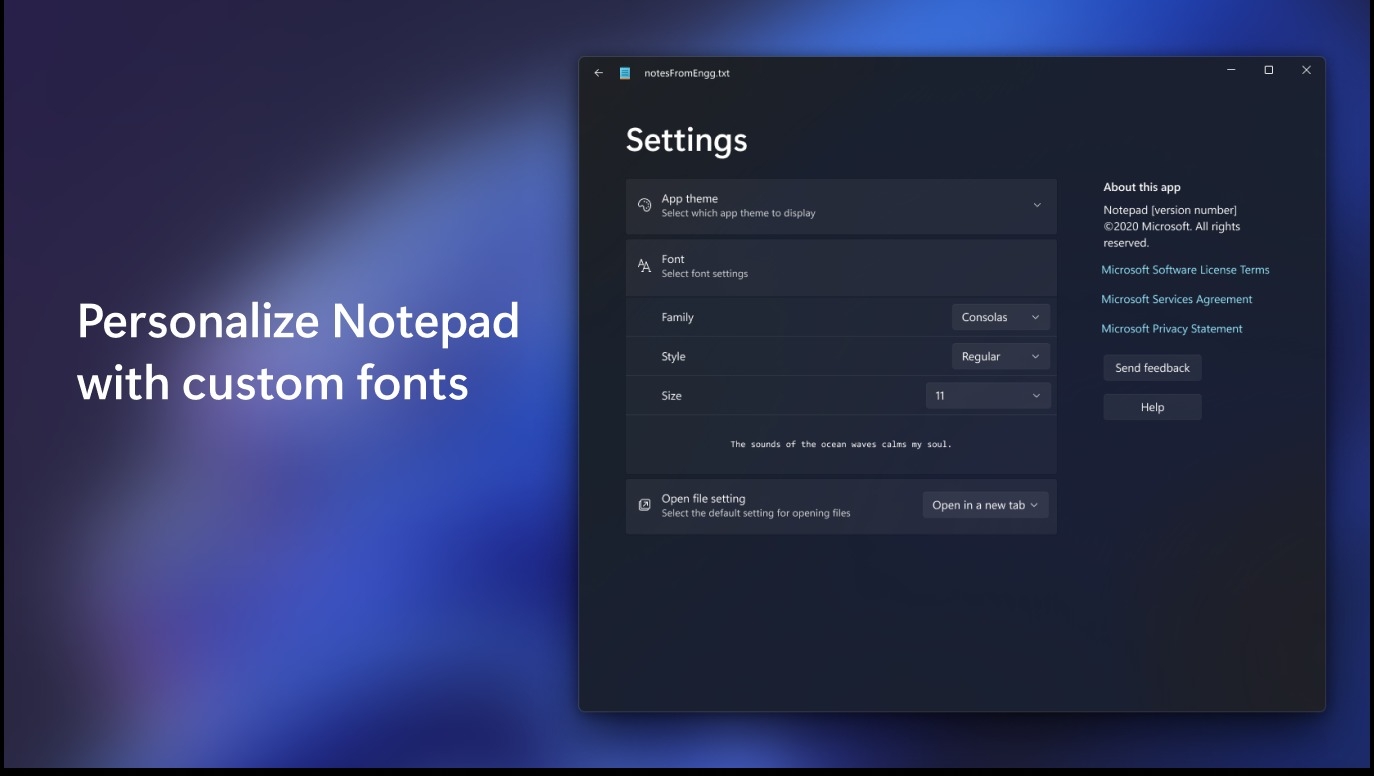Click the font preview sample sentence
Image resolution: width=1374 pixels, height=776 pixels.
pyautogui.click(x=840, y=443)
